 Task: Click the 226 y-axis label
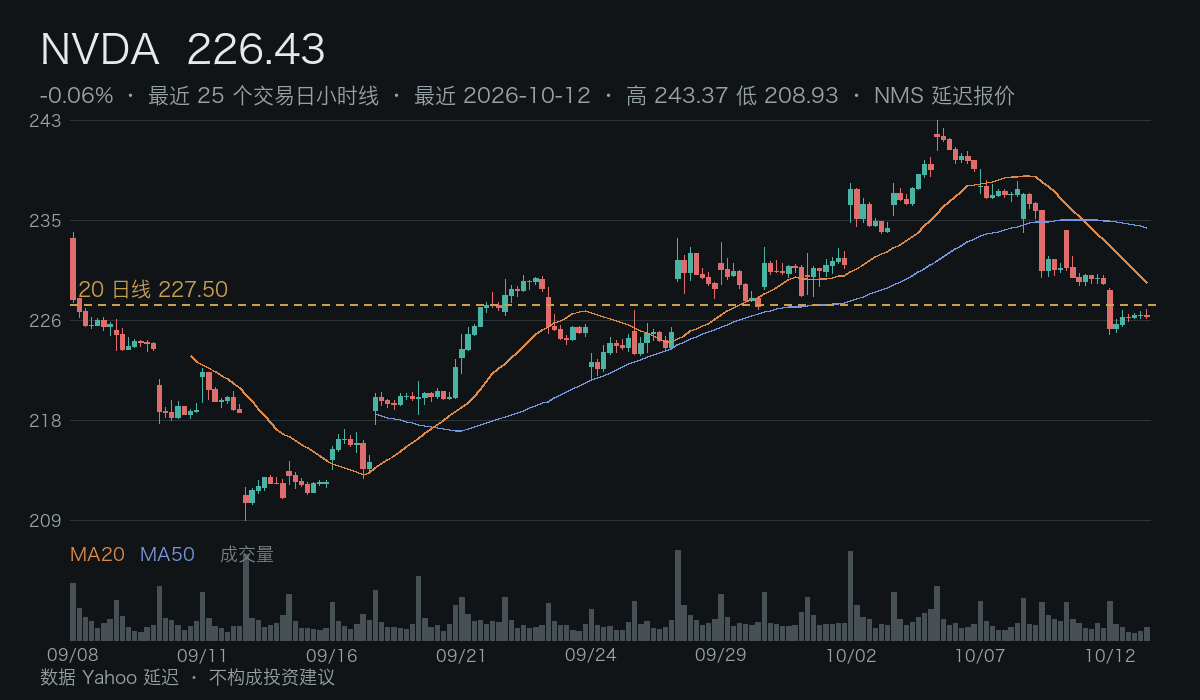pos(46,321)
